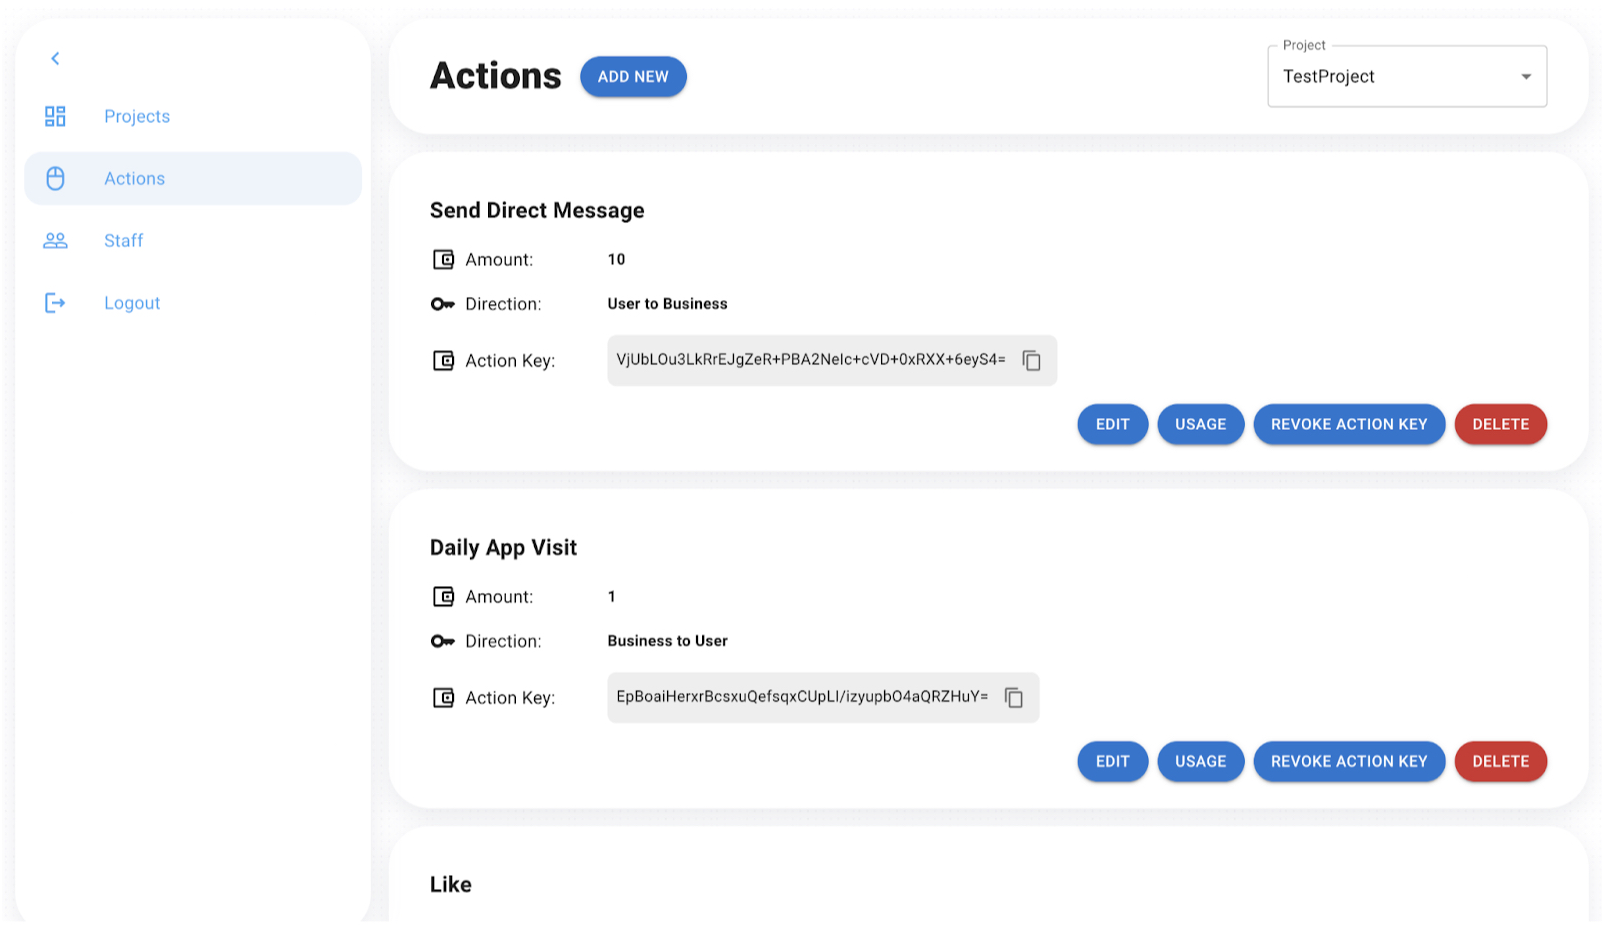This screenshot has height=948, width=1612.
Task: Copy the Daily App Visit action key
Action: 1013,698
